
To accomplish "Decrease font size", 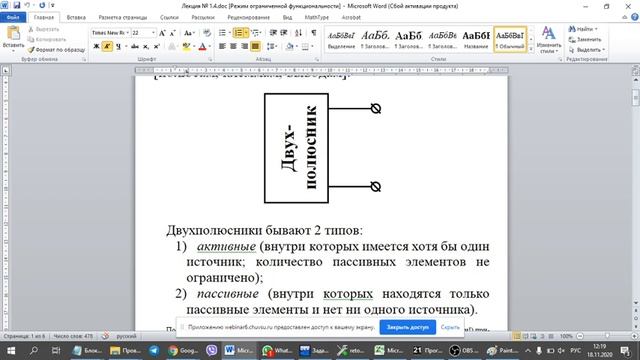I will pos(172,33).
